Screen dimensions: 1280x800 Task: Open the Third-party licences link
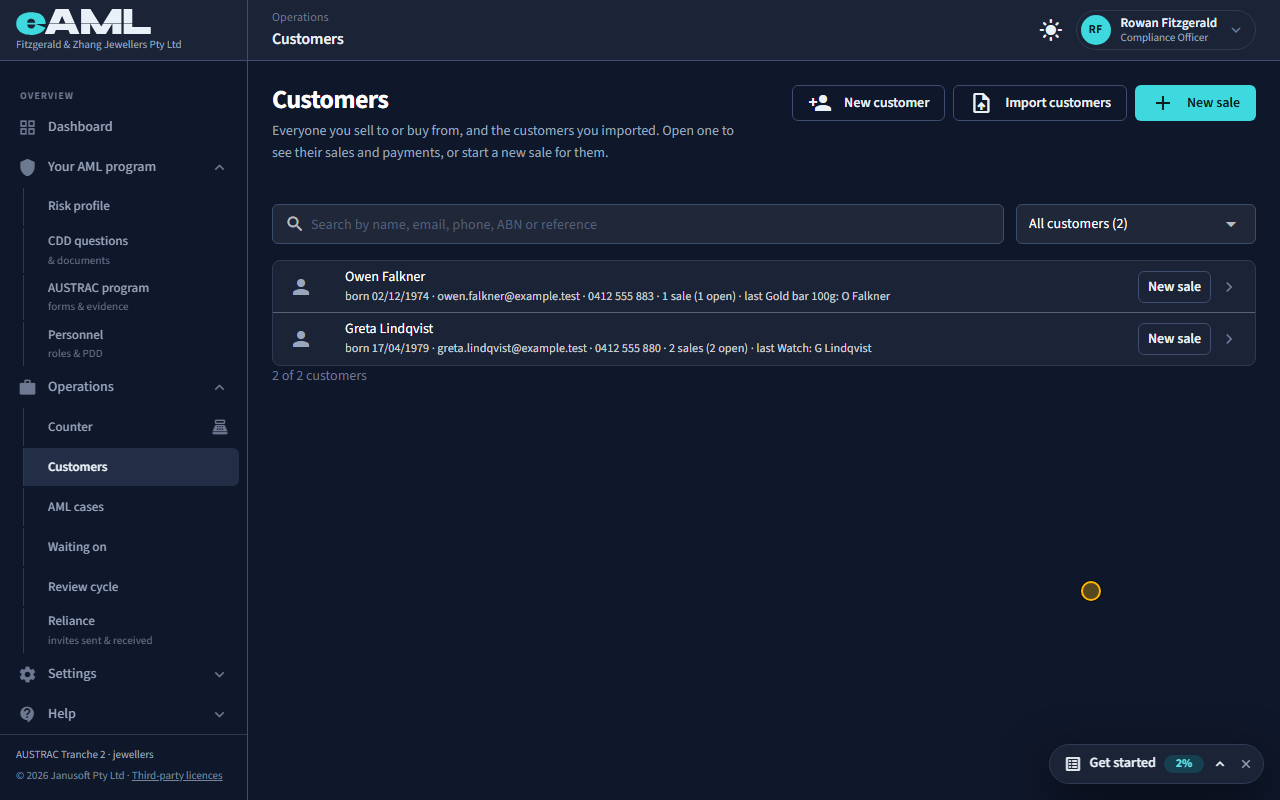click(177, 775)
